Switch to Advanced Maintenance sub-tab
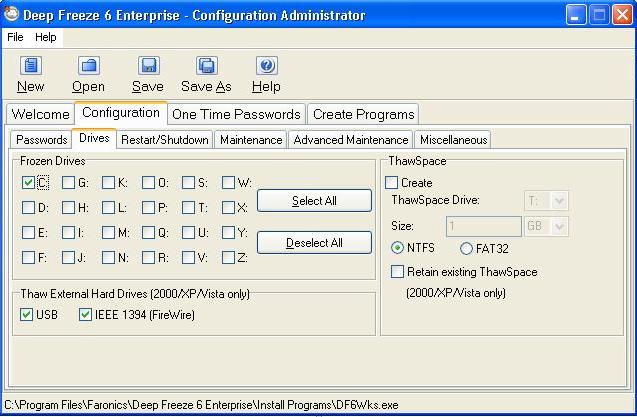637x417 pixels. 351,140
